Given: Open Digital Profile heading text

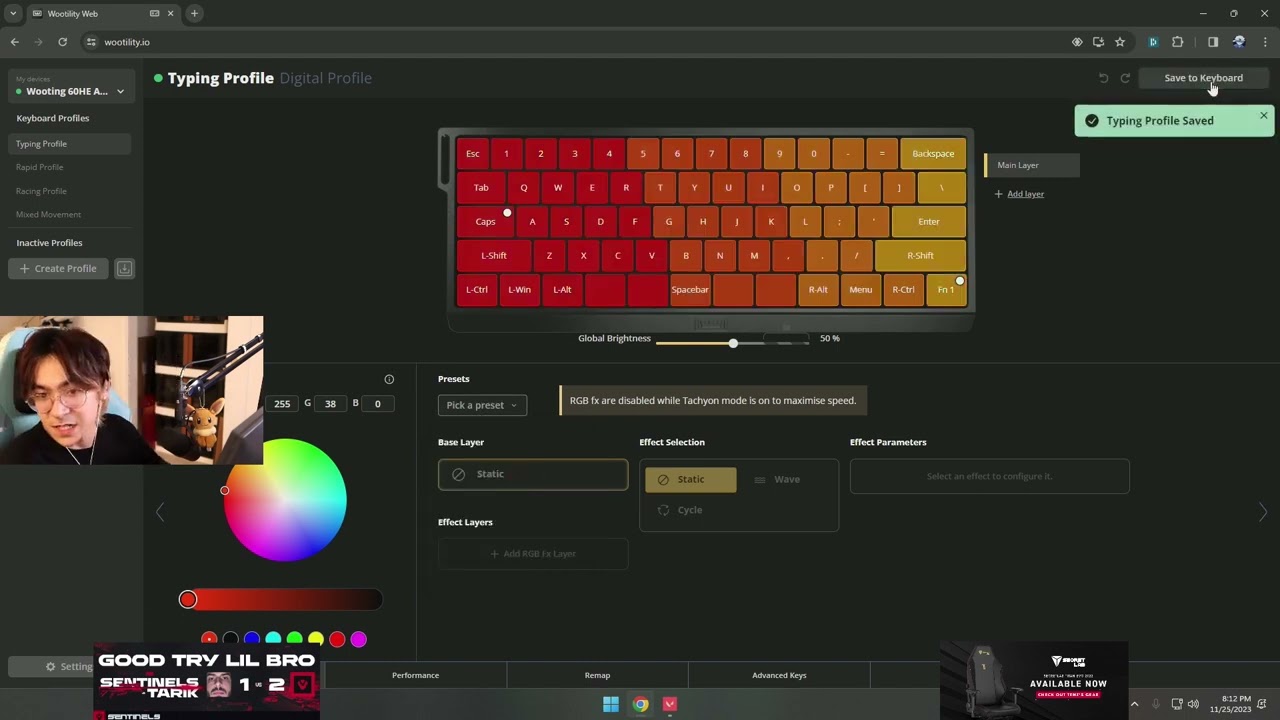Looking at the screenshot, I should 325,78.
